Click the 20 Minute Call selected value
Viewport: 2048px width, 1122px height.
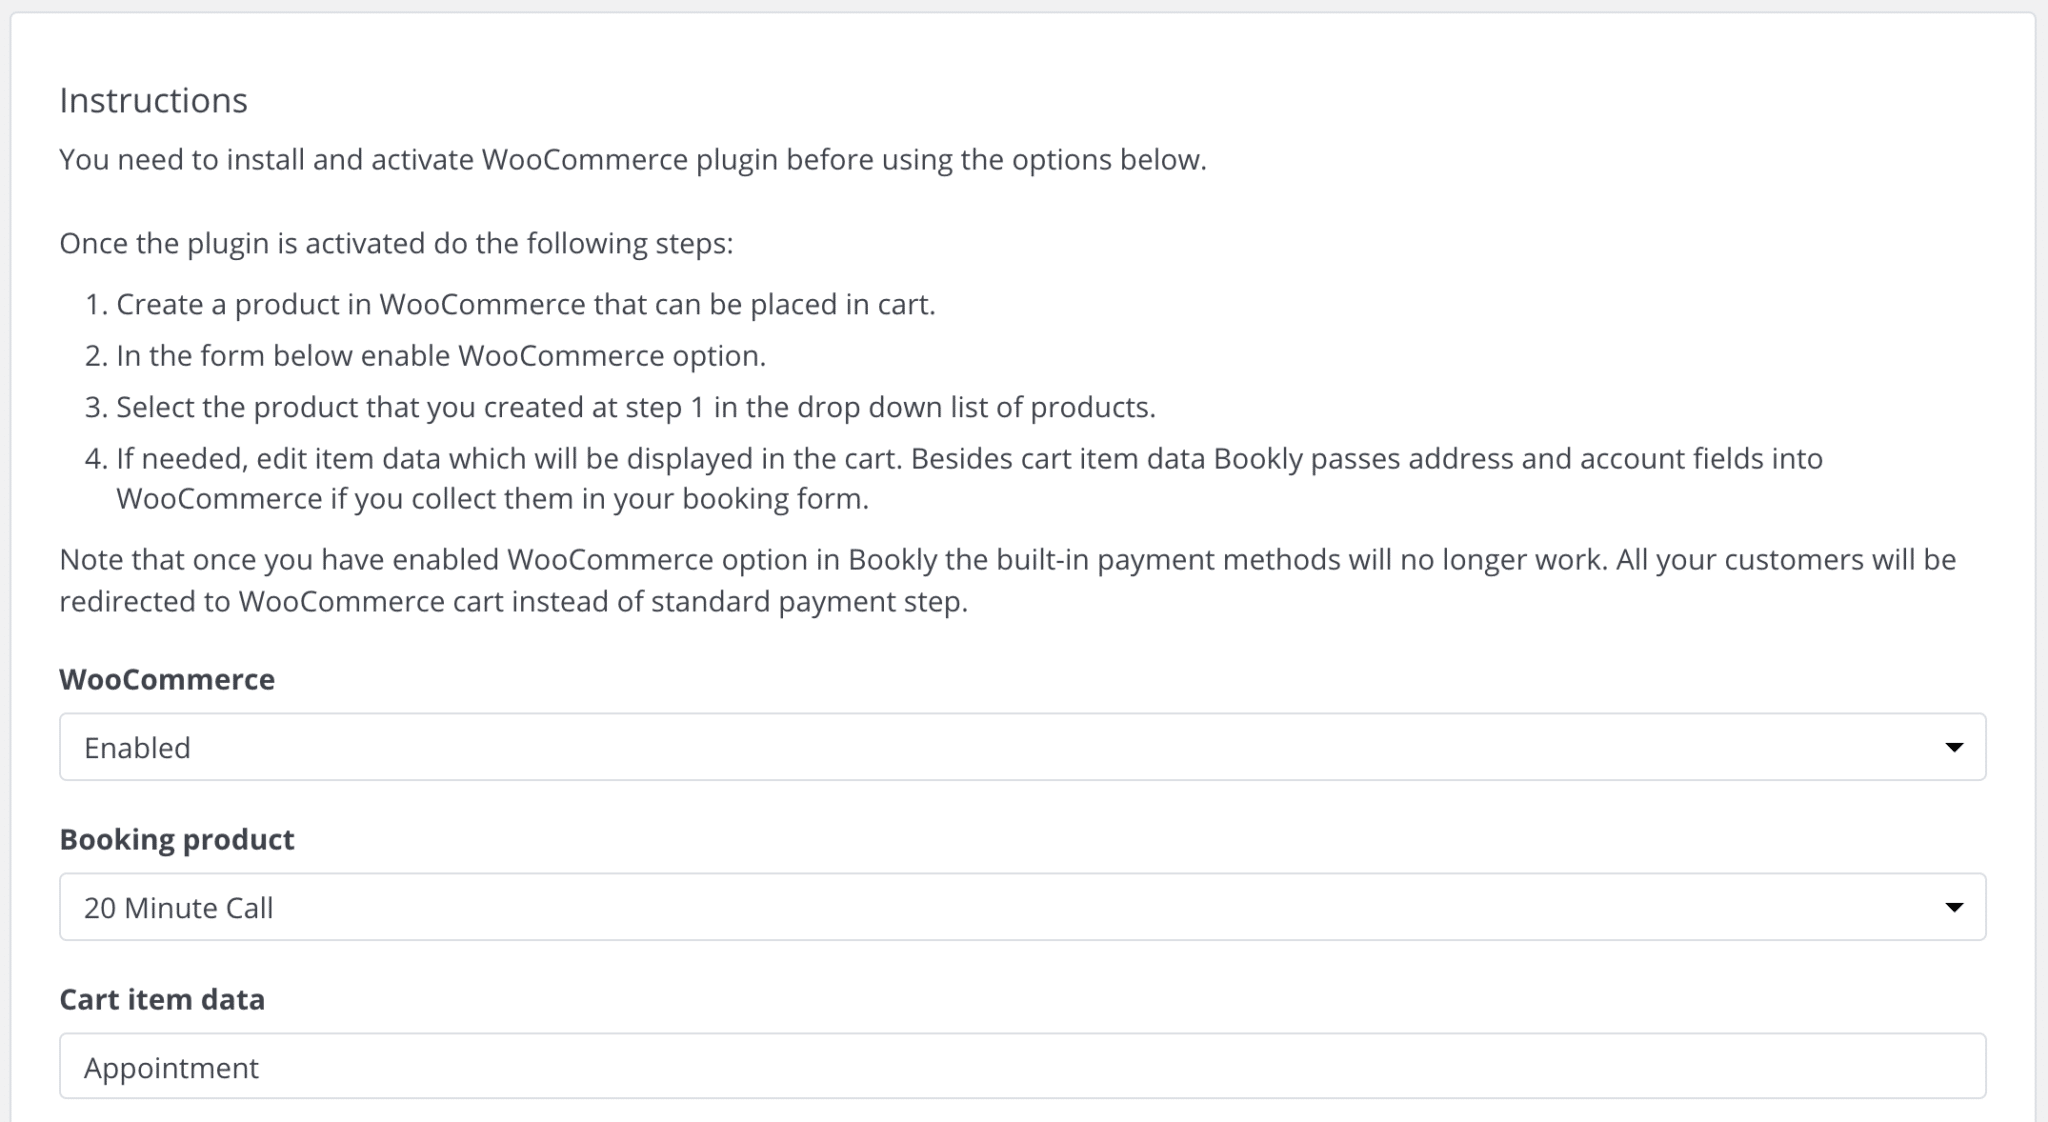pyautogui.click(x=178, y=907)
